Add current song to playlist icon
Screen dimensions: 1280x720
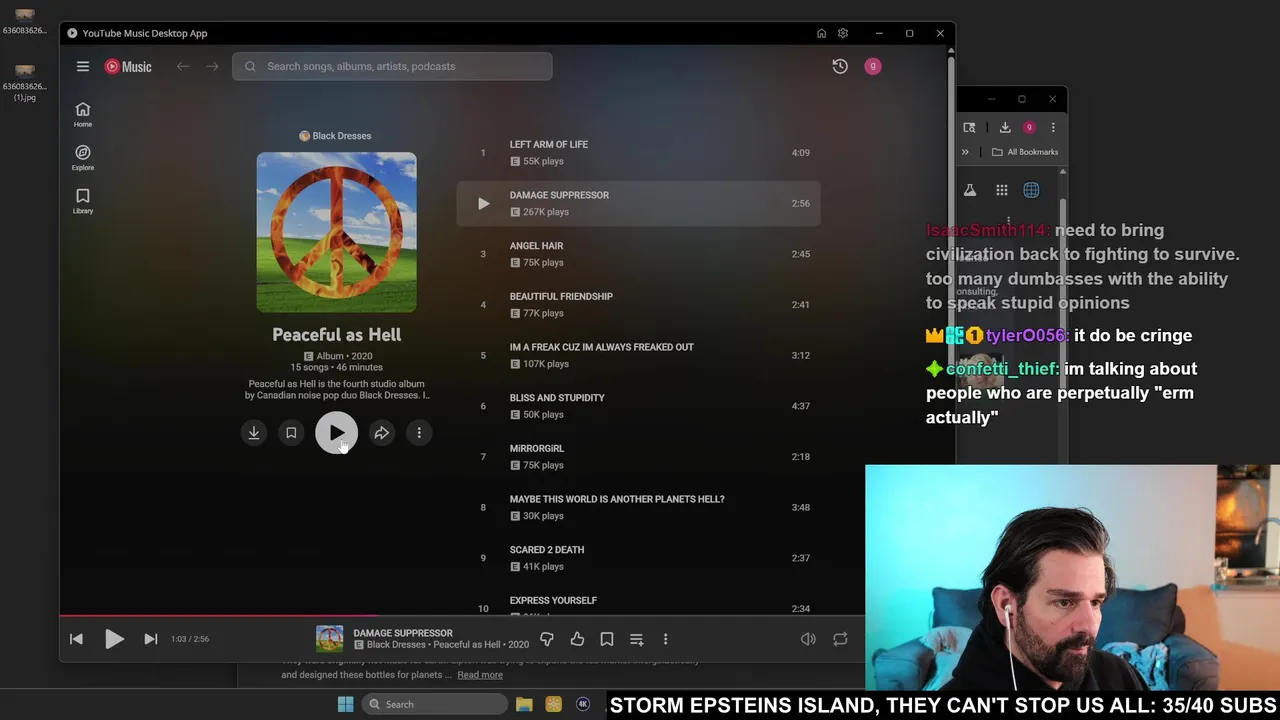tap(636, 639)
